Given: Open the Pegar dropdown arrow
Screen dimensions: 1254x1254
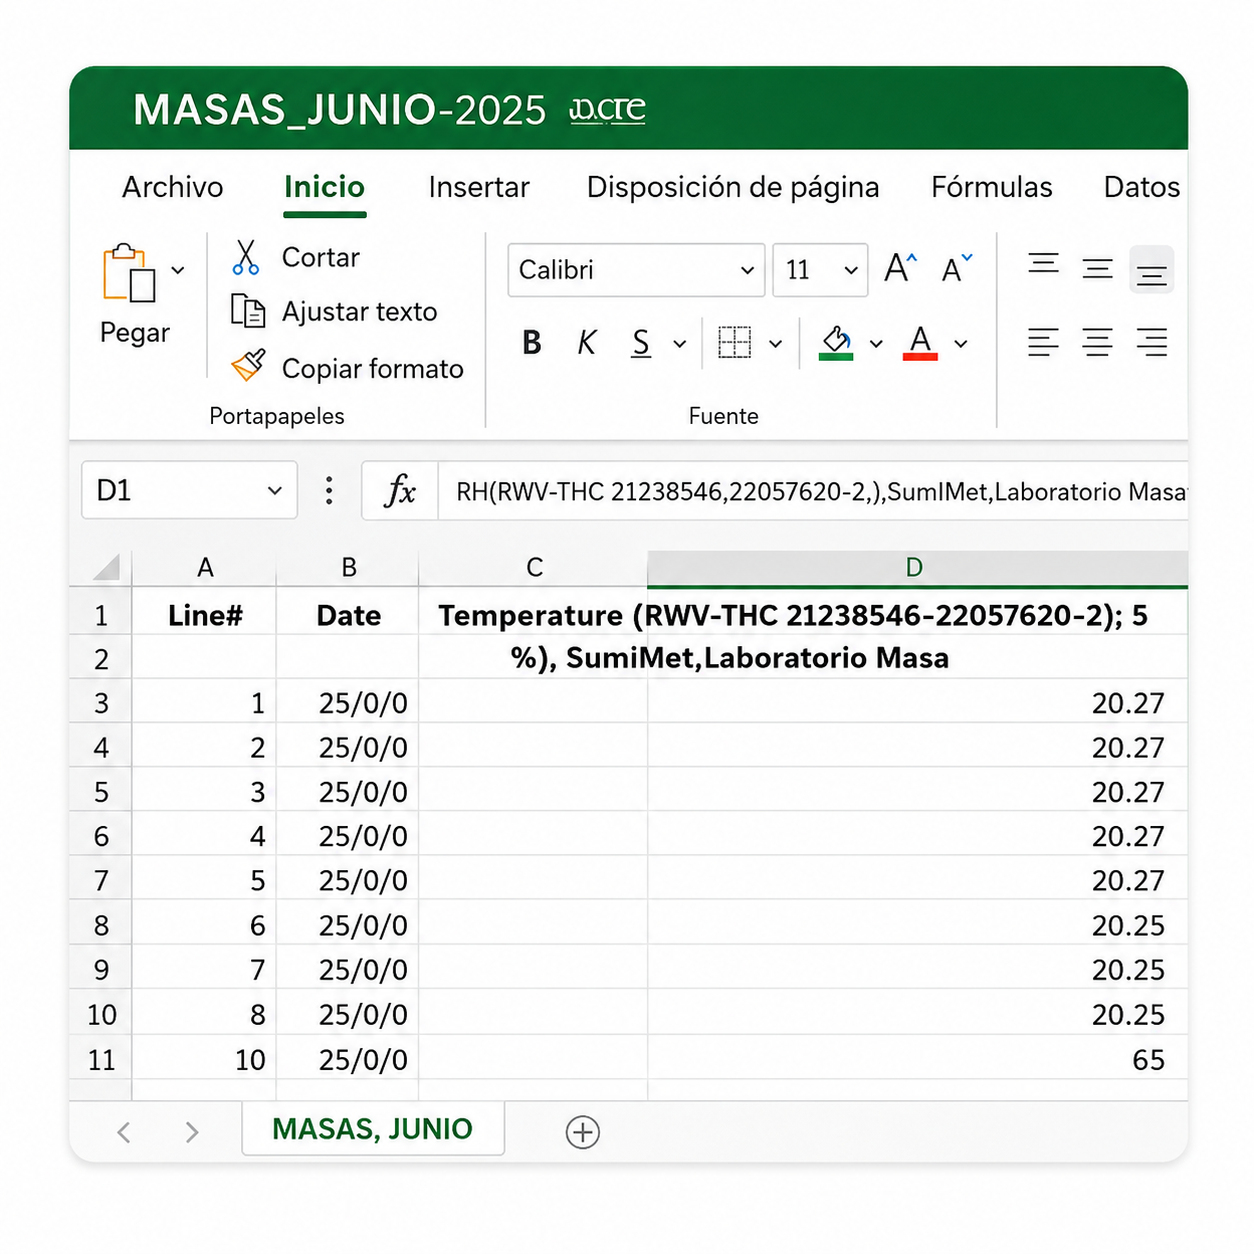Looking at the screenshot, I should [x=178, y=270].
